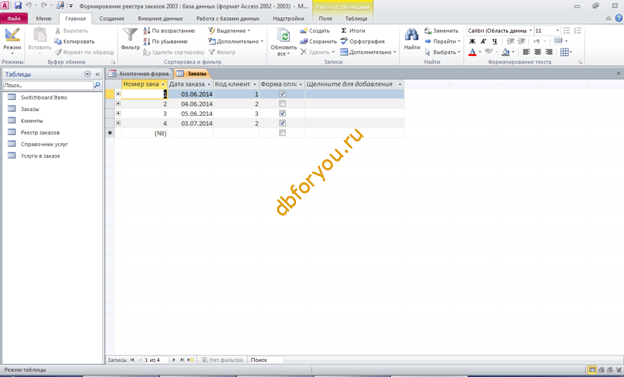Click Обновить все refresh icon
Viewport: 624px width, 377px height.
283,35
